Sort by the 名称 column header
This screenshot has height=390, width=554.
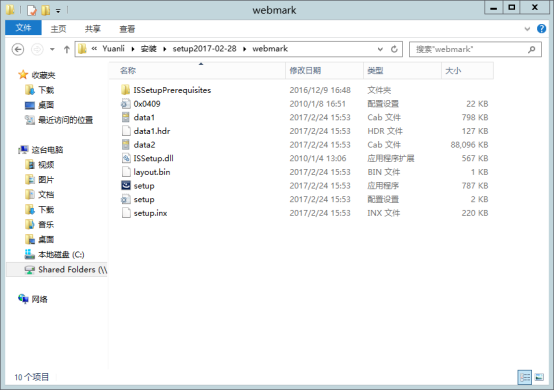coord(197,70)
